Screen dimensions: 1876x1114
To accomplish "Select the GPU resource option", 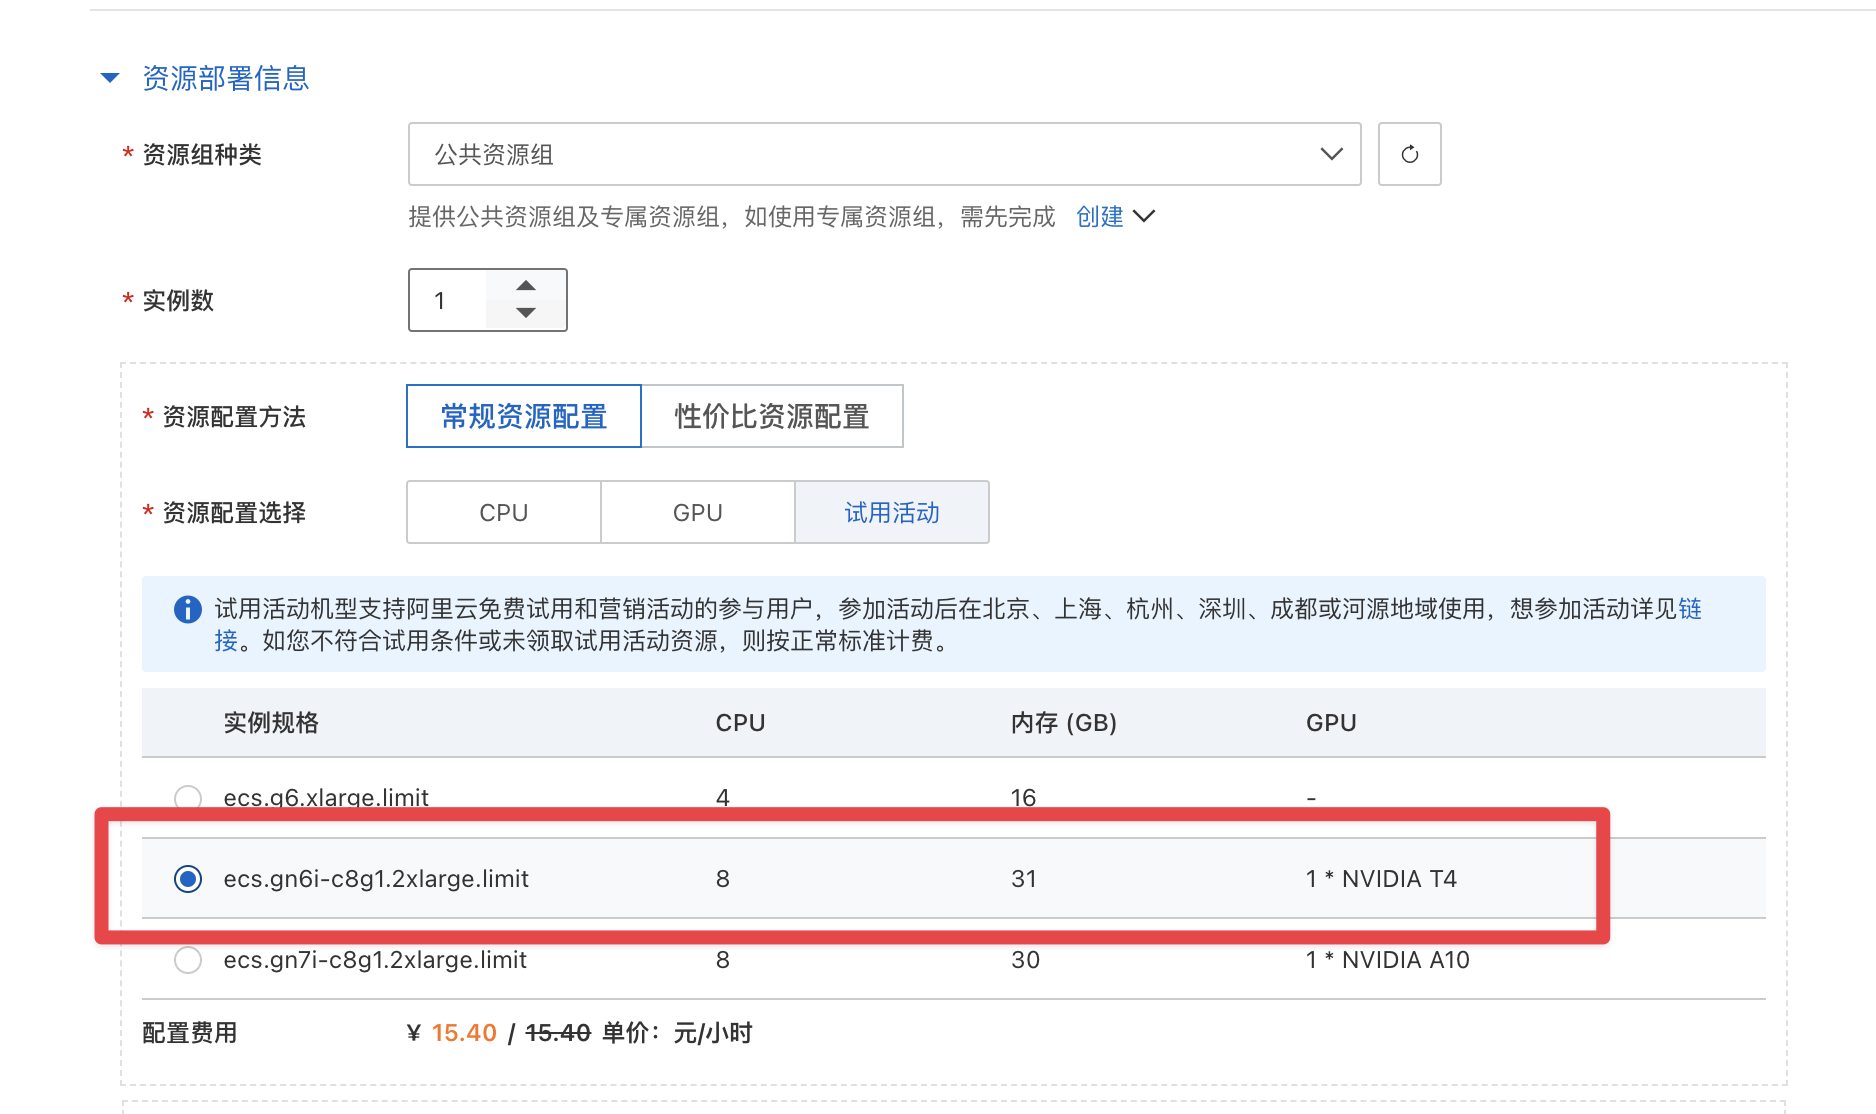I will click(x=698, y=512).
